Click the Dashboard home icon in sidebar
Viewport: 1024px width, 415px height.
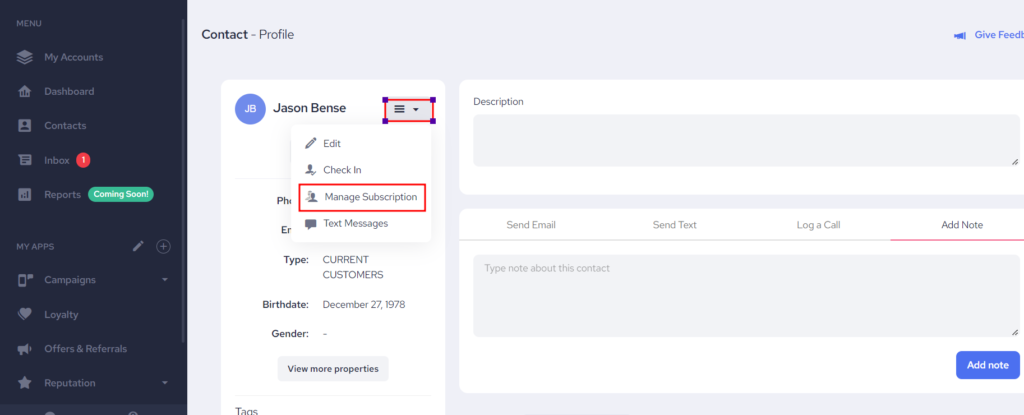[25, 92]
